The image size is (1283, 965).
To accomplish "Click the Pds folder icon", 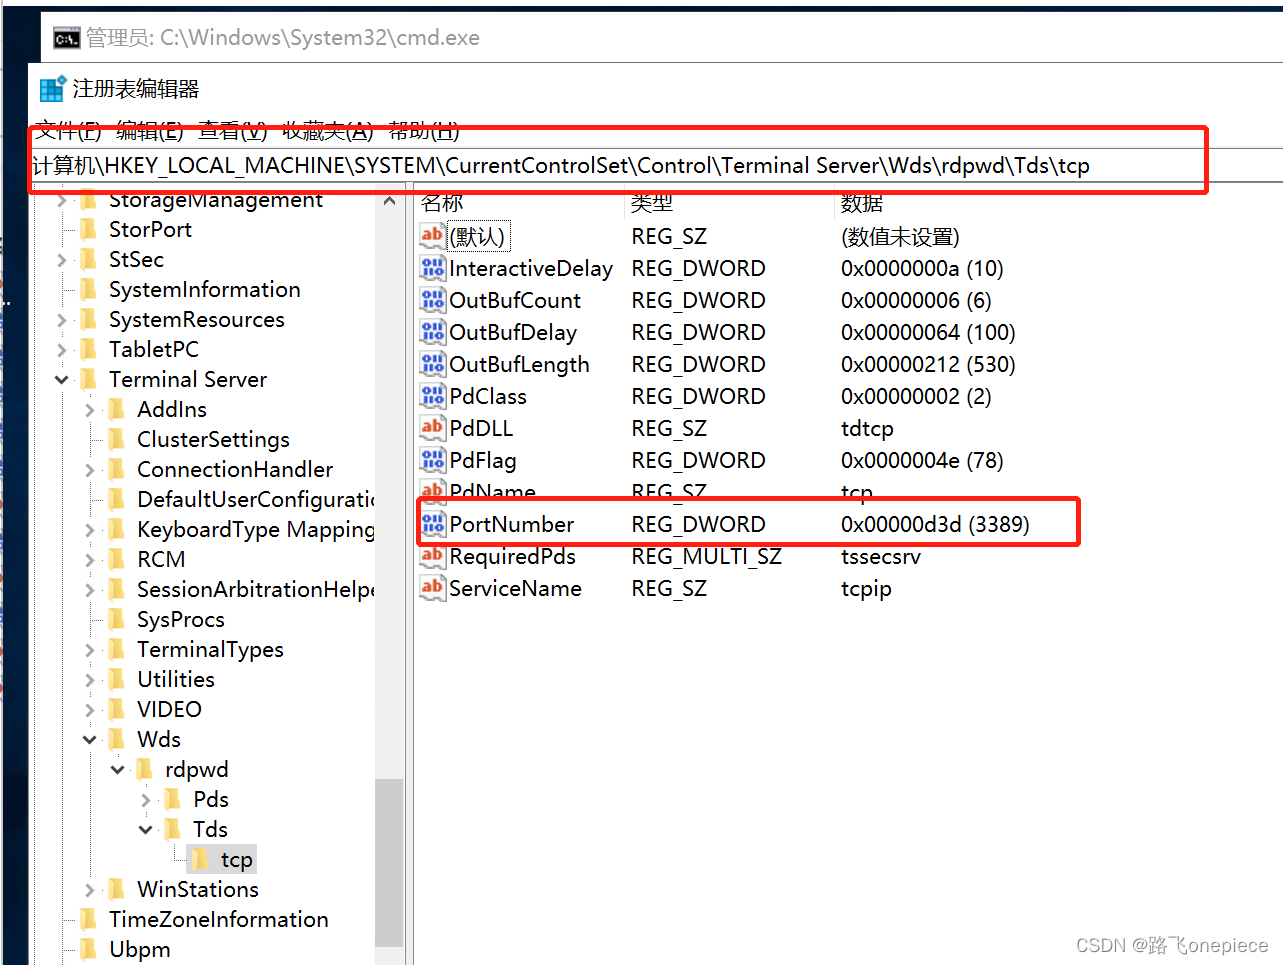I will [x=173, y=799].
